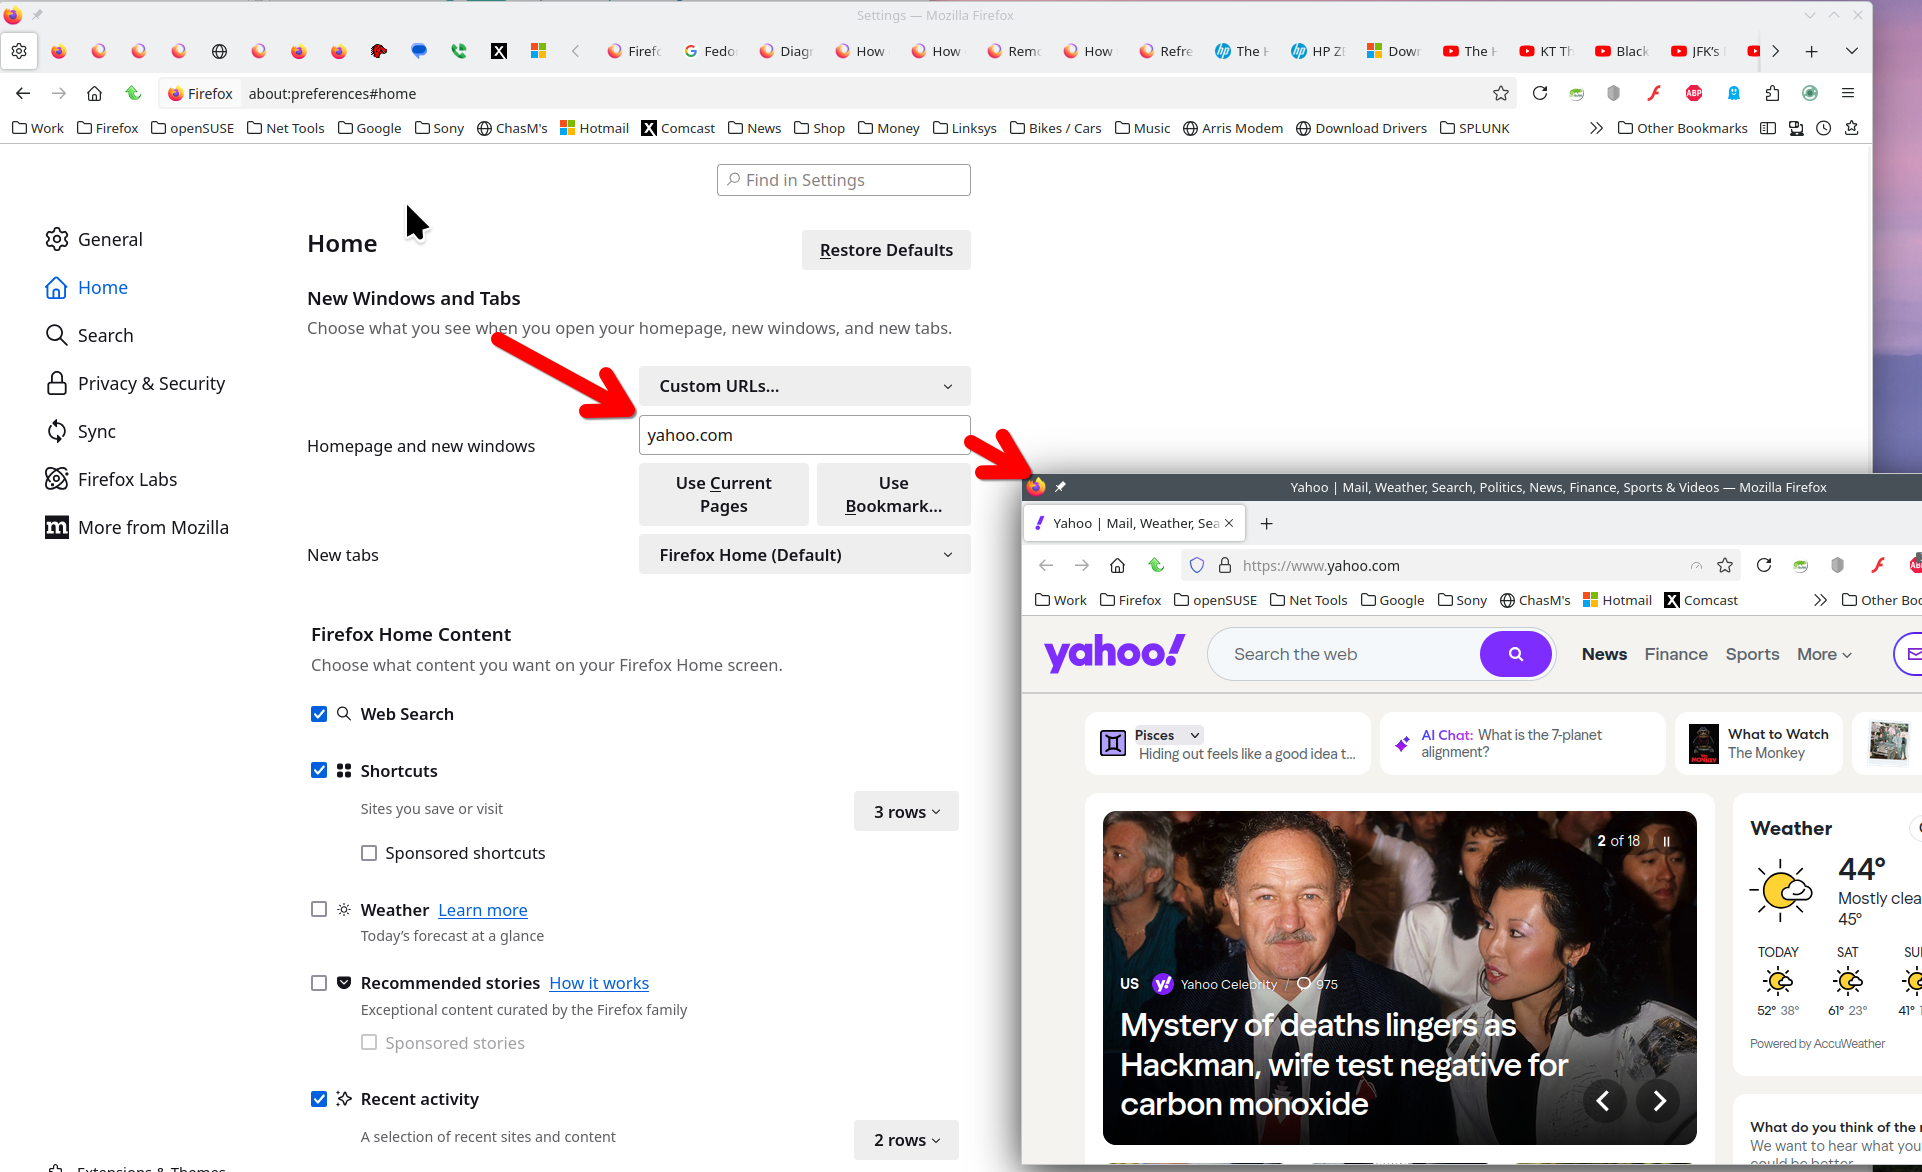Click the Yahoo window's URL bar showing www.yahoo.com
The height and width of the screenshot is (1172, 1922).
1460,565
